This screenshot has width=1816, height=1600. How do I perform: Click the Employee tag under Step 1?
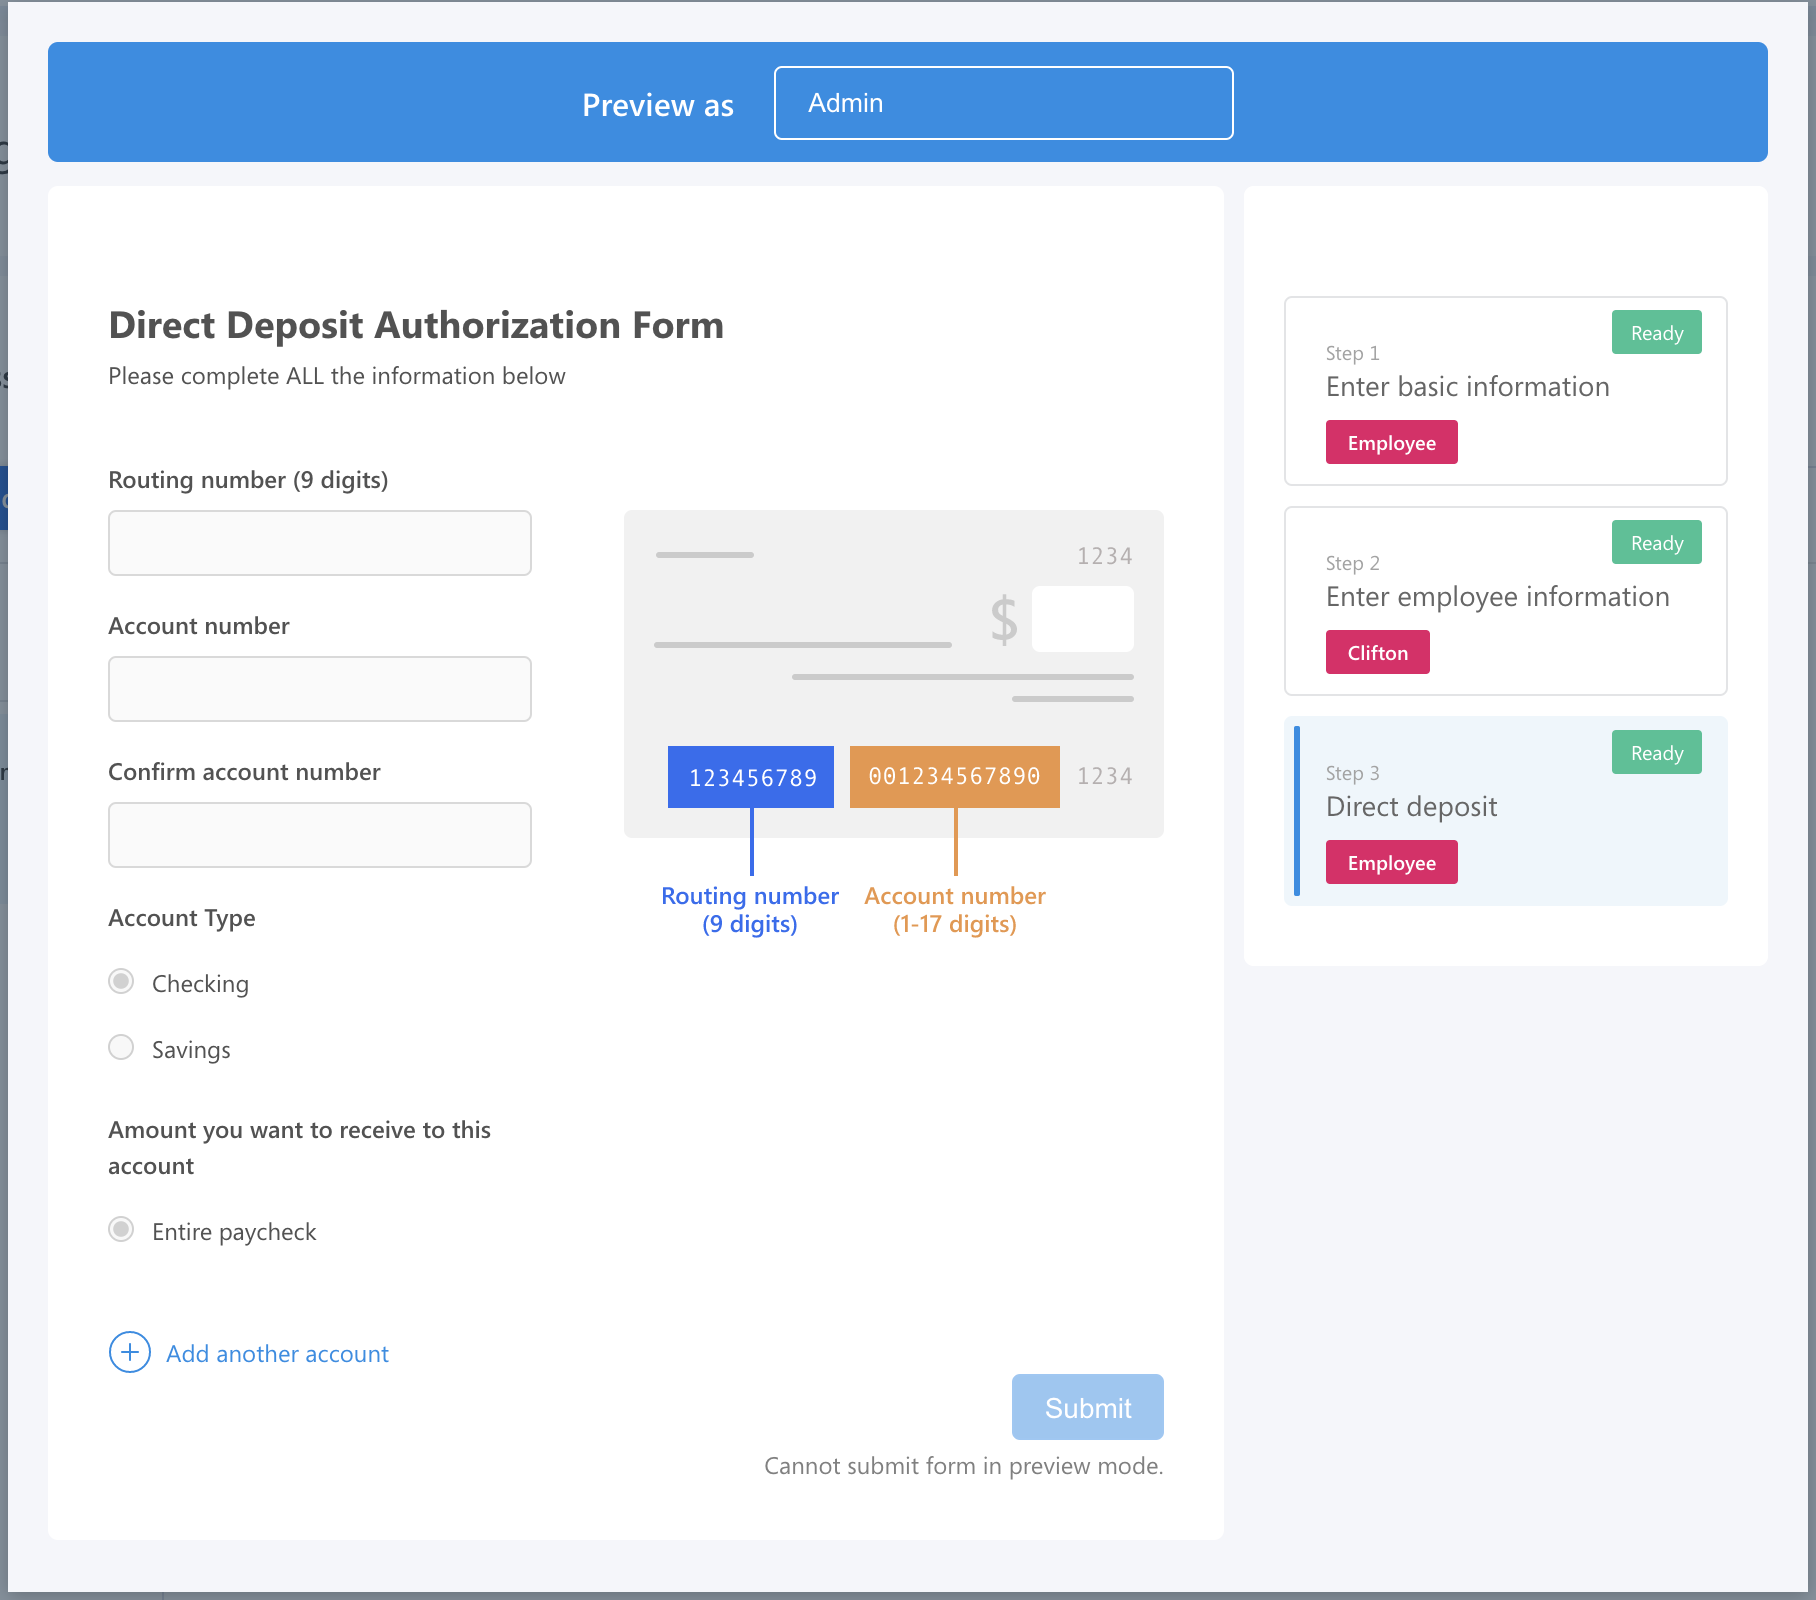(1391, 443)
